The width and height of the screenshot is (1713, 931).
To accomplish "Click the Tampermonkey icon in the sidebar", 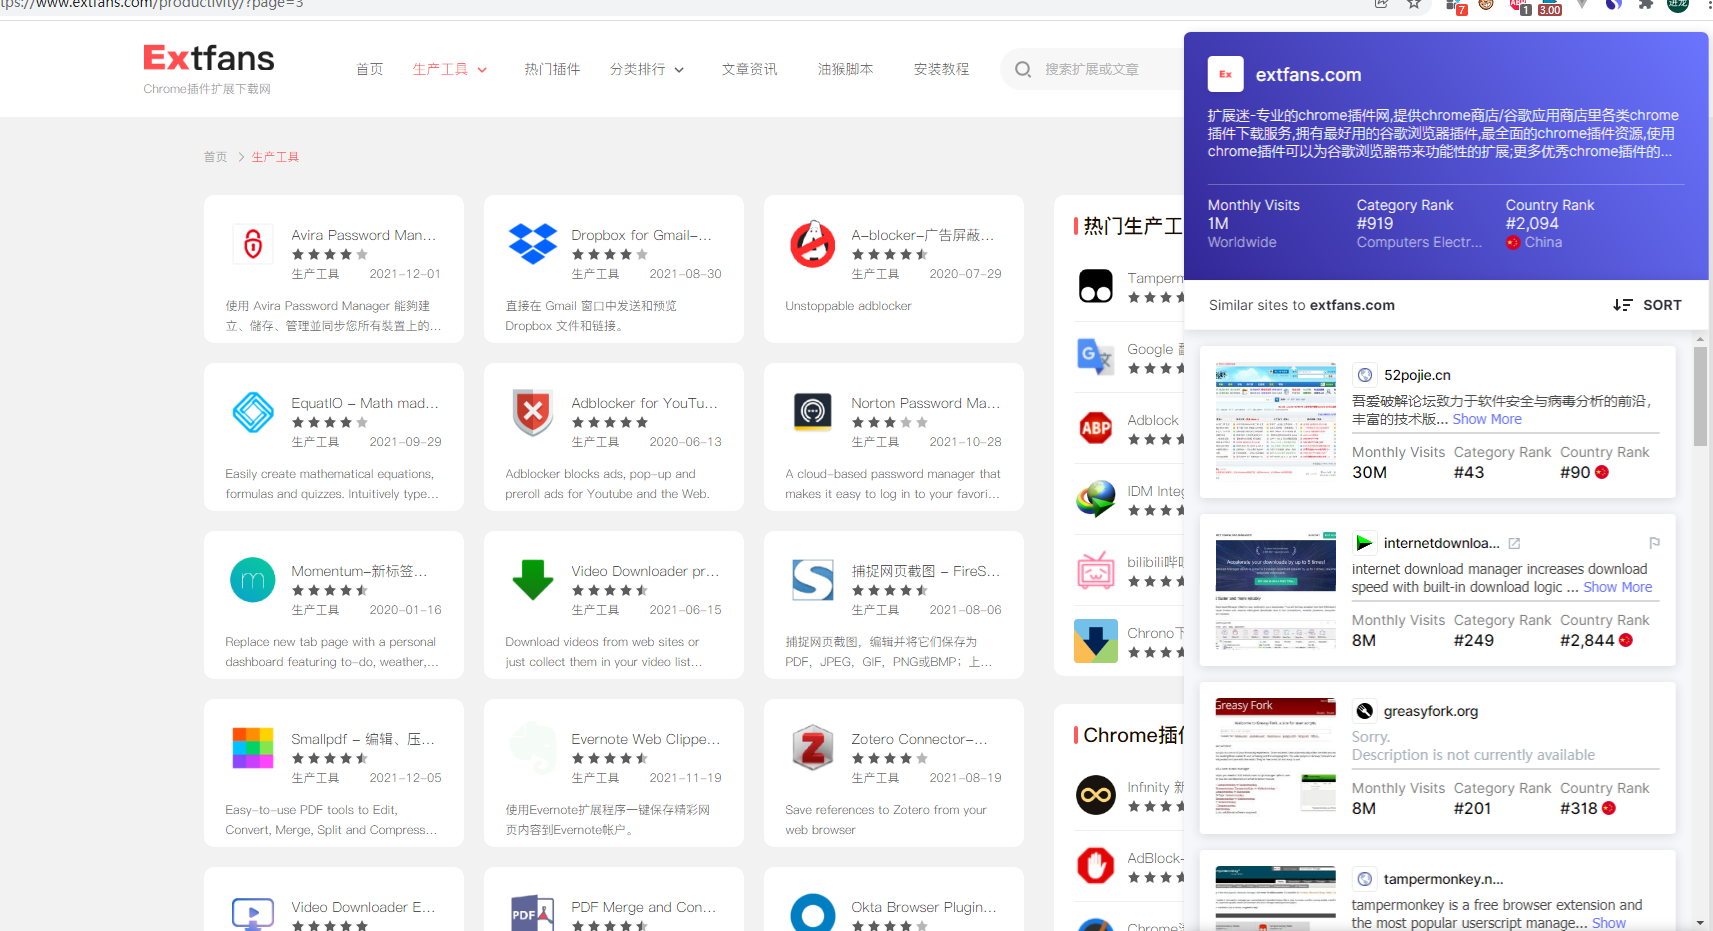I will 1096,286.
